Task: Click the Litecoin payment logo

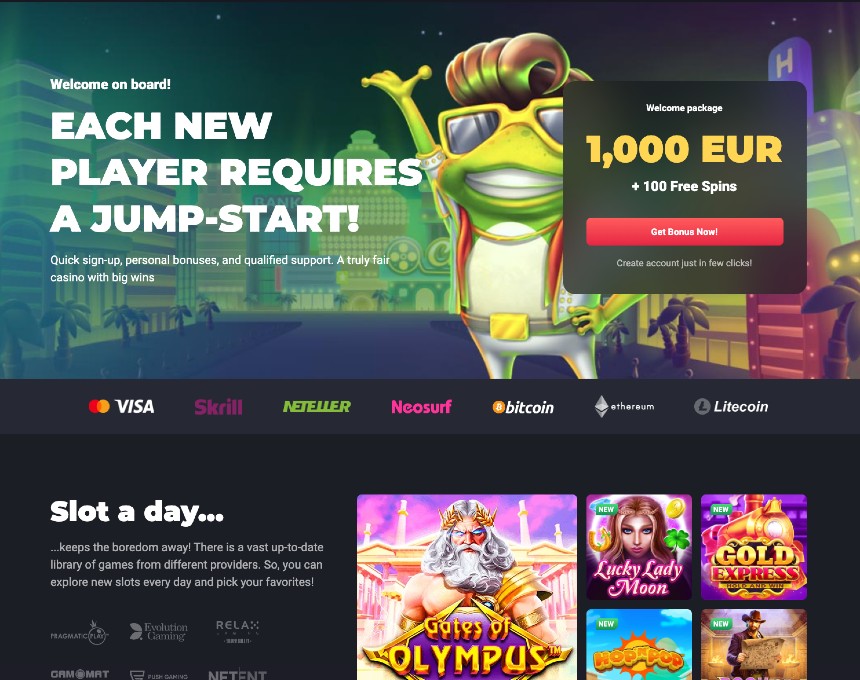Action: point(731,406)
